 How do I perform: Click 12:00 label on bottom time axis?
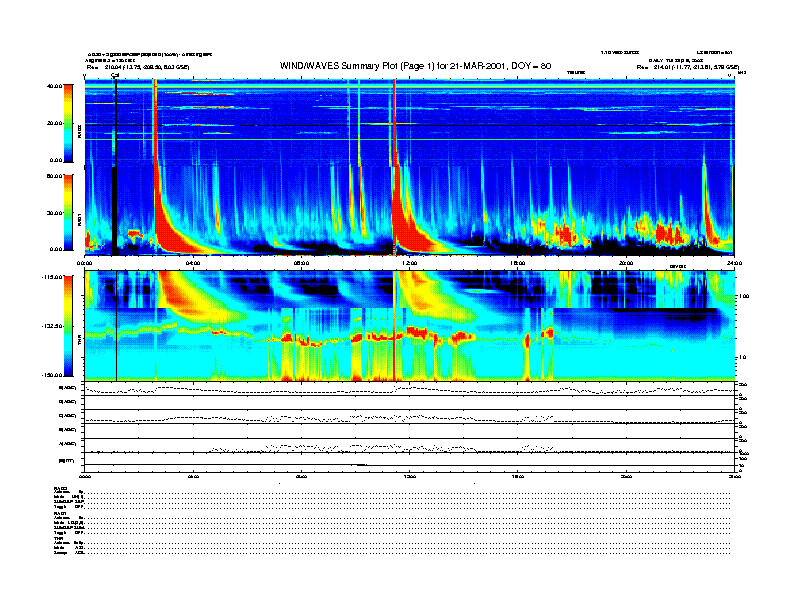point(409,476)
